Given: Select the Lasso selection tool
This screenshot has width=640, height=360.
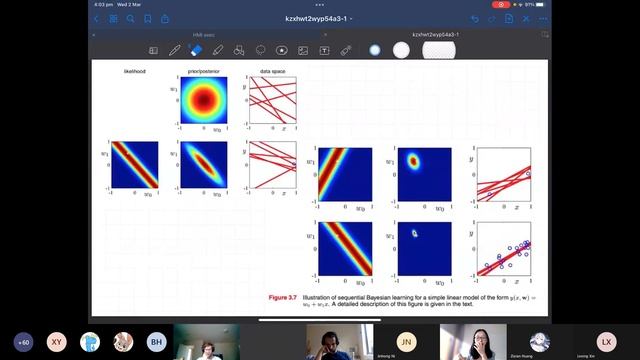Looking at the screenshot, I should [260, 50].
